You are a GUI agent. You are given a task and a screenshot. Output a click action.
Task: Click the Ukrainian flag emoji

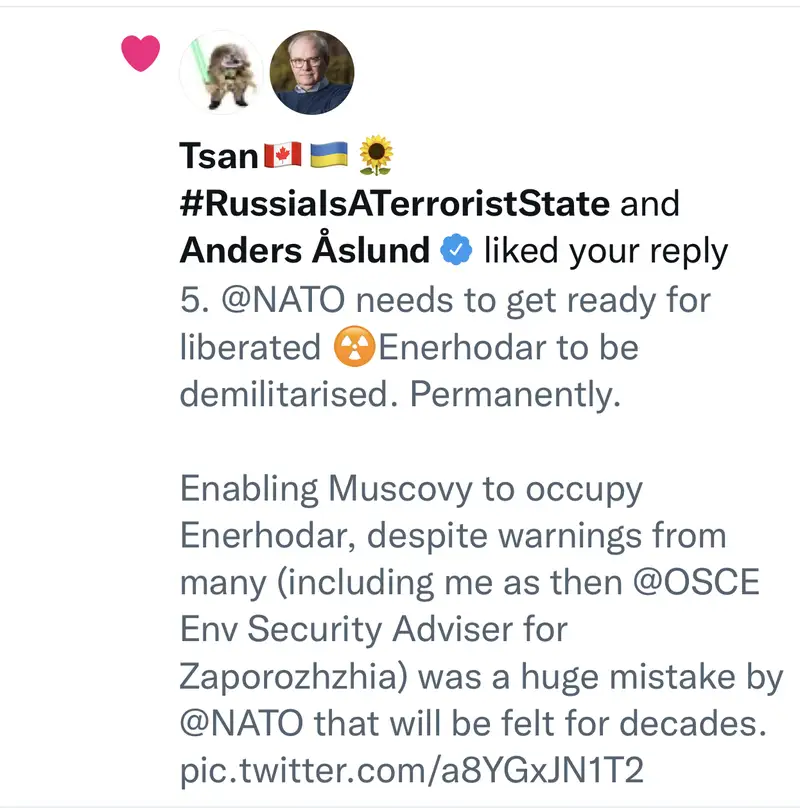coord(327,156)
